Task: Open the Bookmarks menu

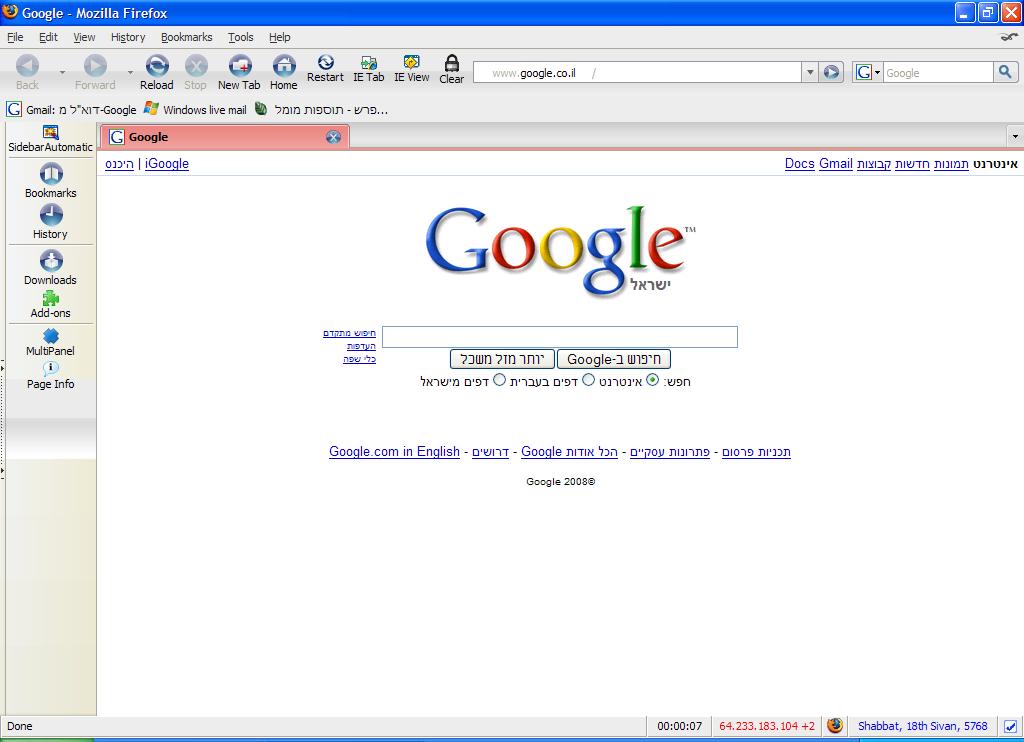Action: point(186,37)
